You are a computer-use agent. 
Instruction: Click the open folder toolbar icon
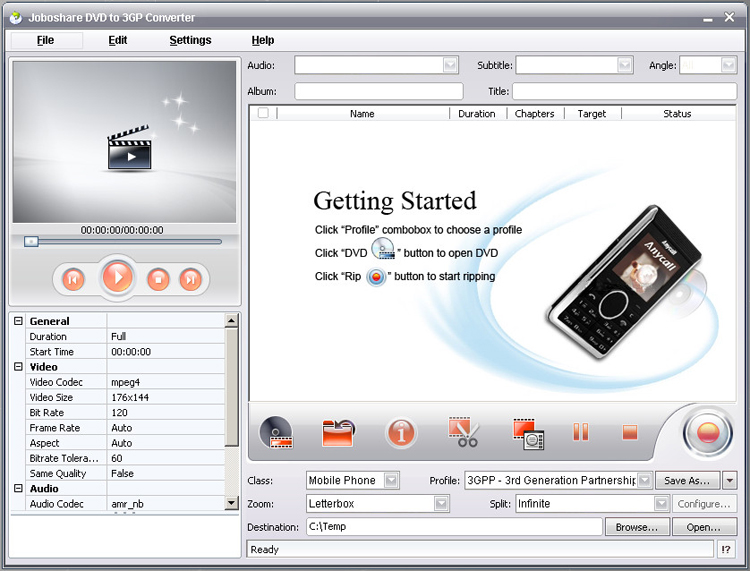click(338, 433)
